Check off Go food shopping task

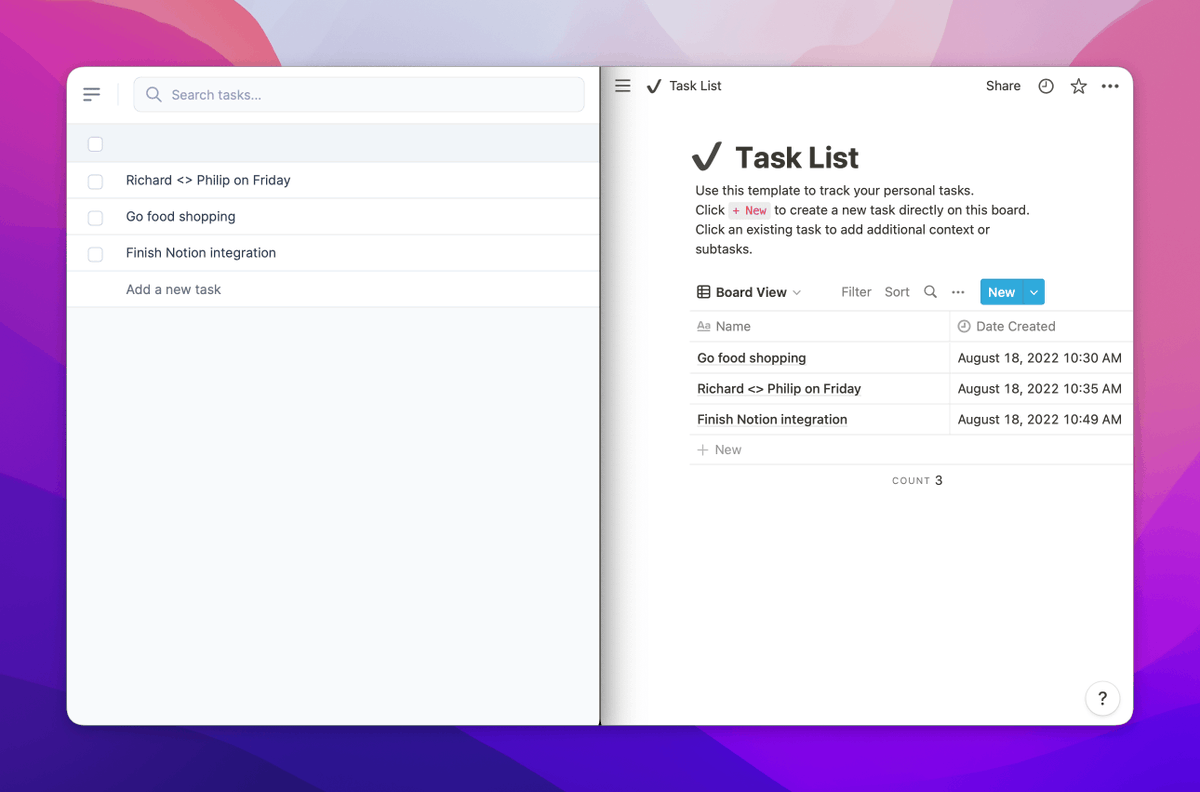click(95, 217)
